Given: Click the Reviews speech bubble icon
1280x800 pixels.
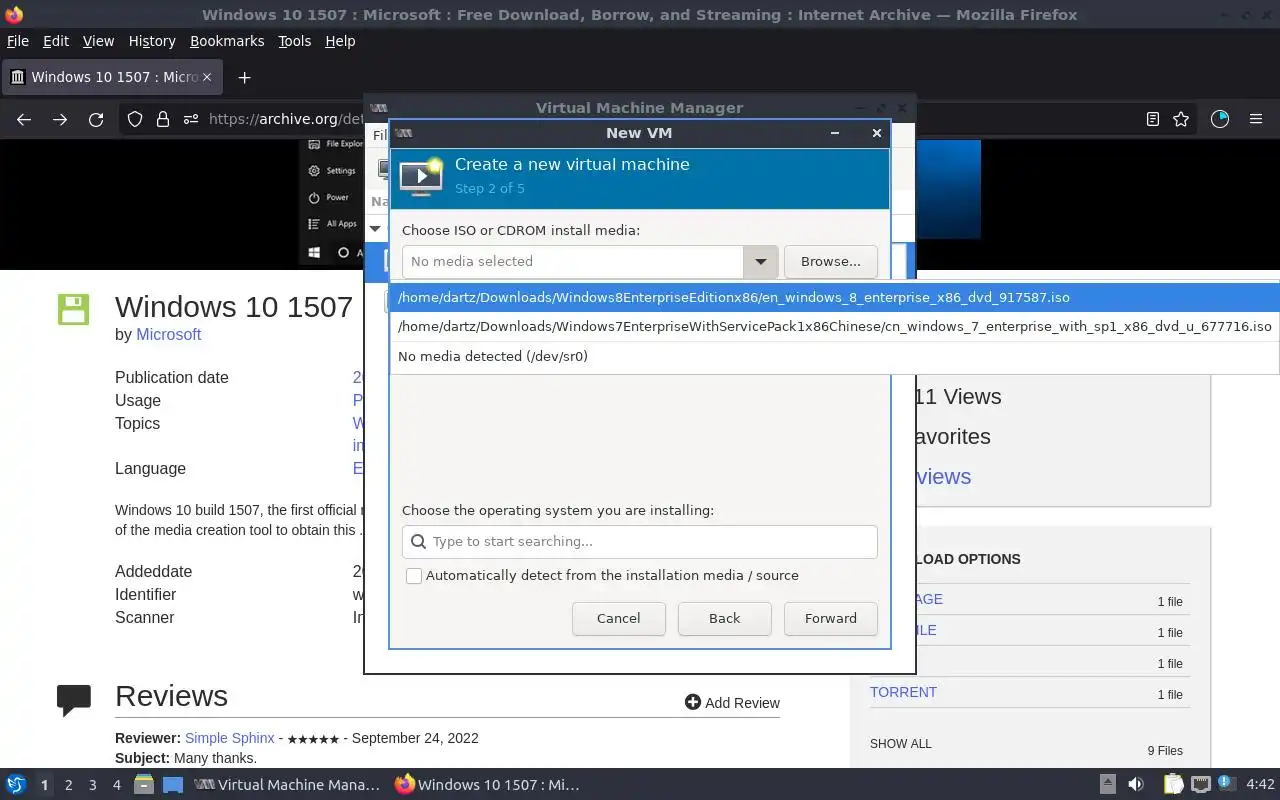Looking at the screenshot, I should (x=74, y=700).
